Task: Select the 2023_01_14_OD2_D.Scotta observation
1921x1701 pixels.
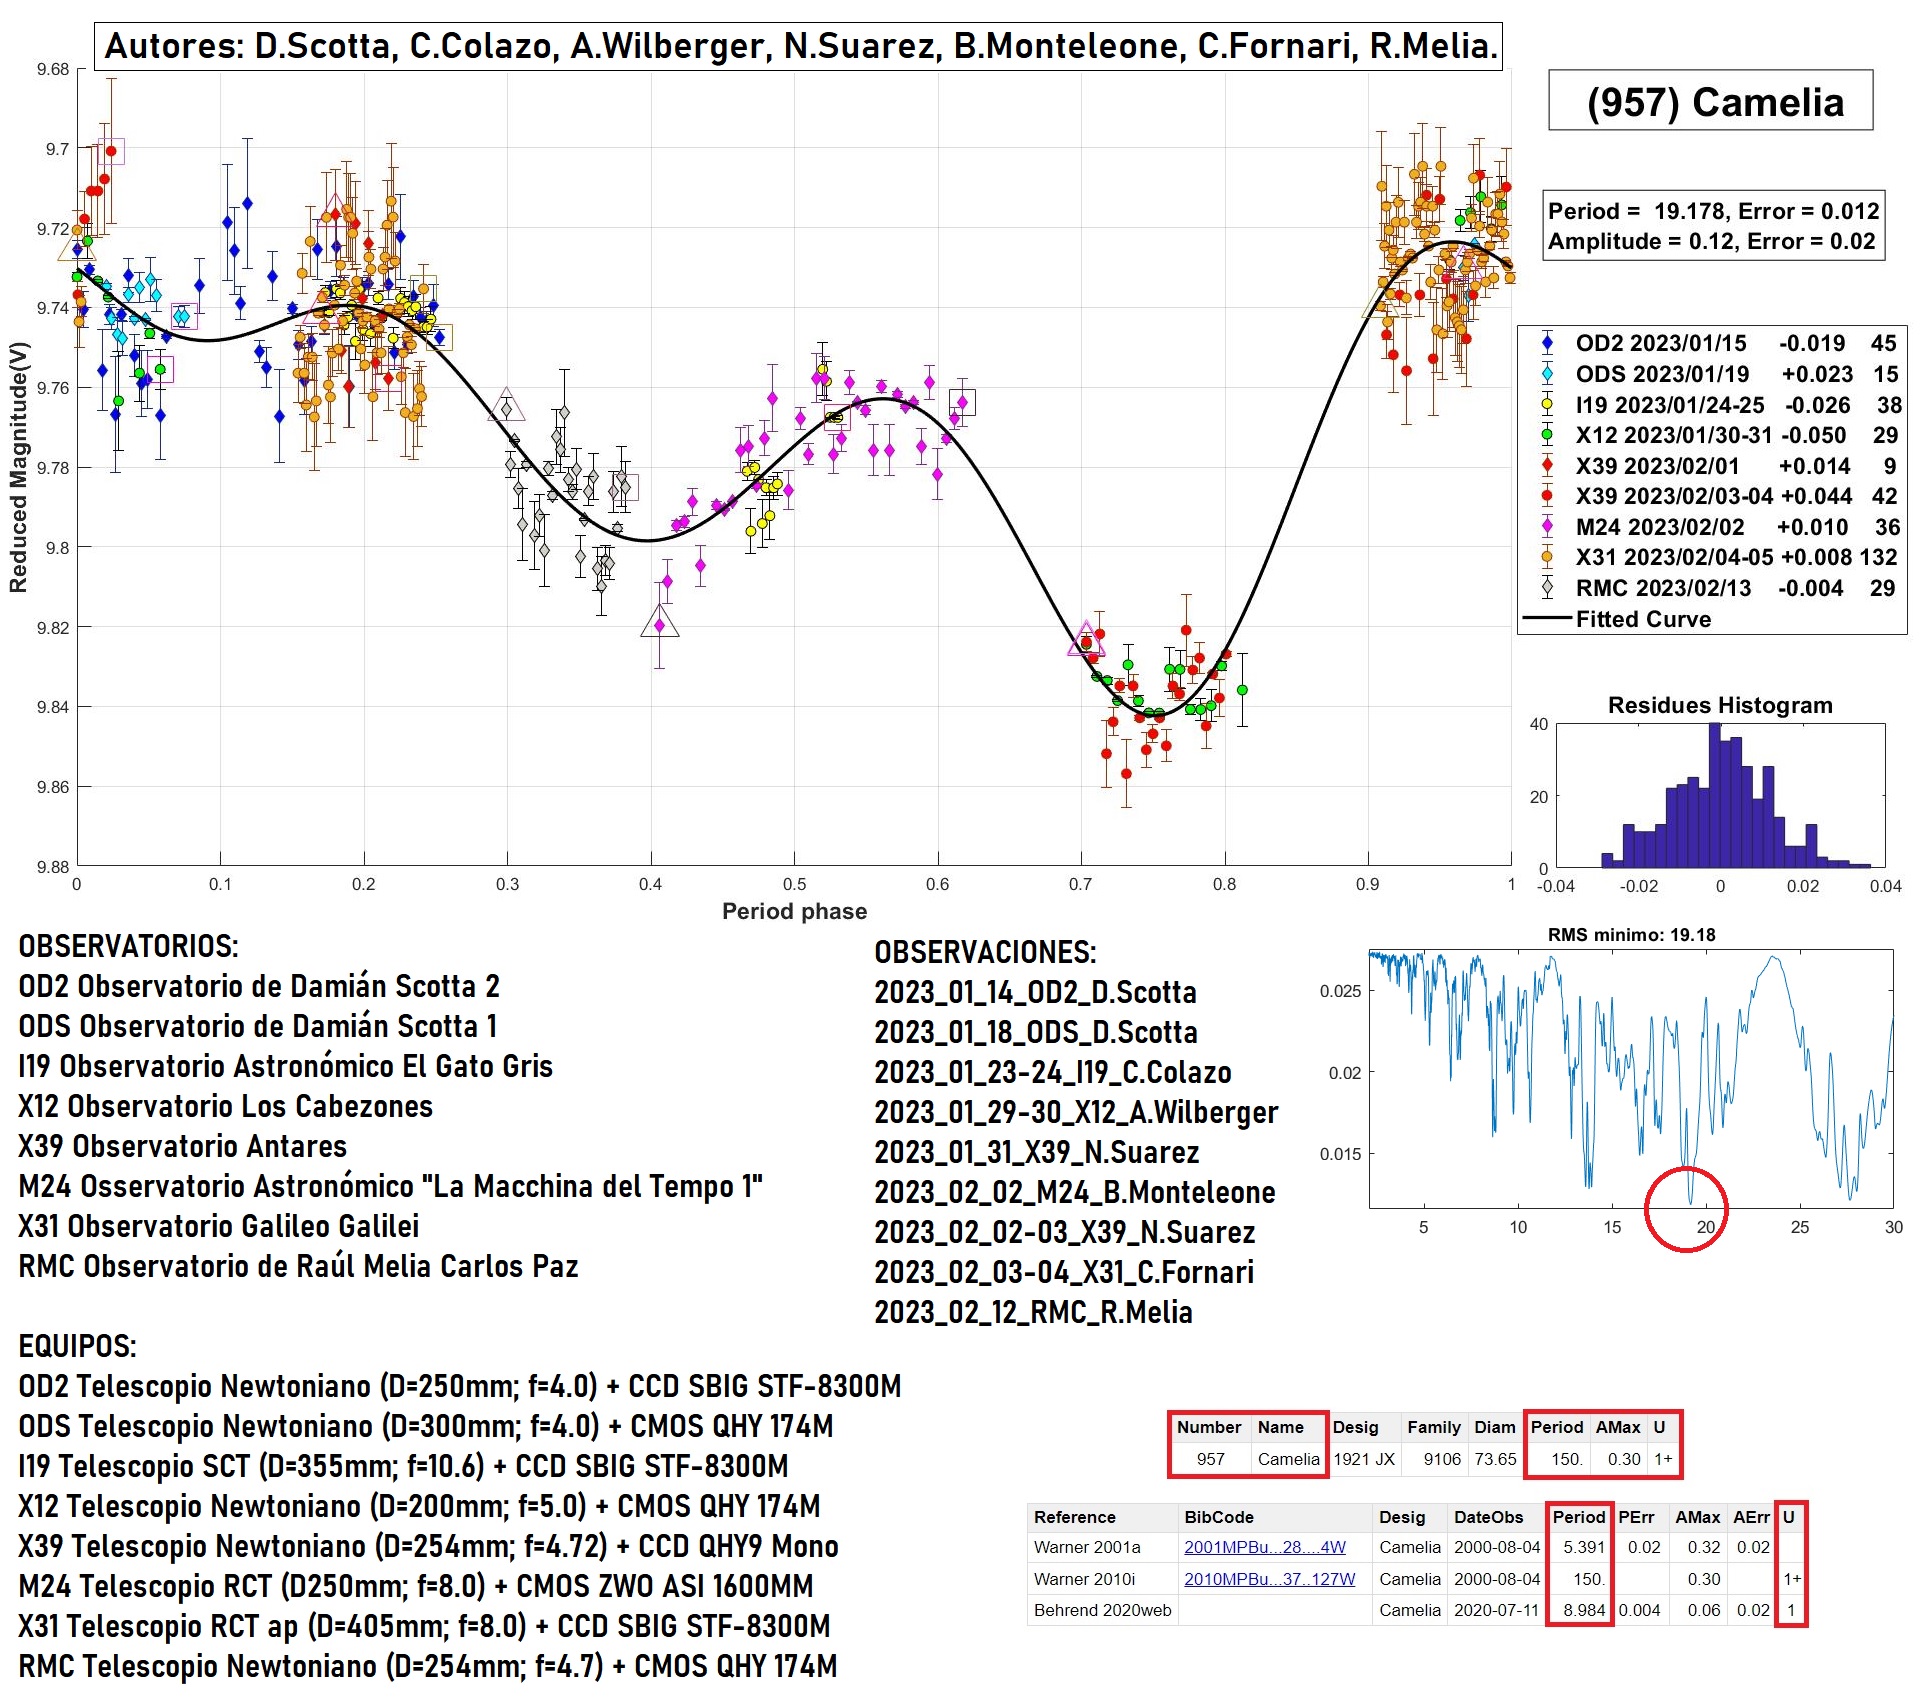Action: 1035,992
